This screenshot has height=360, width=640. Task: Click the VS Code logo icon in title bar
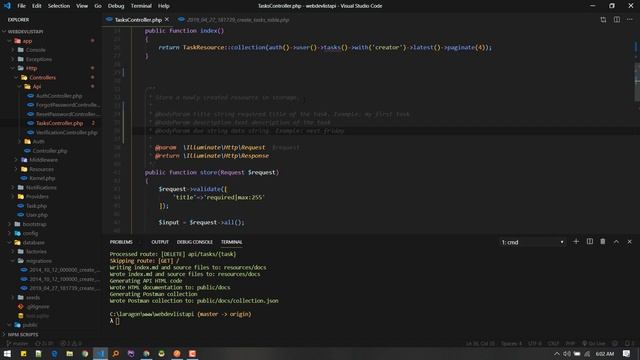7,6
